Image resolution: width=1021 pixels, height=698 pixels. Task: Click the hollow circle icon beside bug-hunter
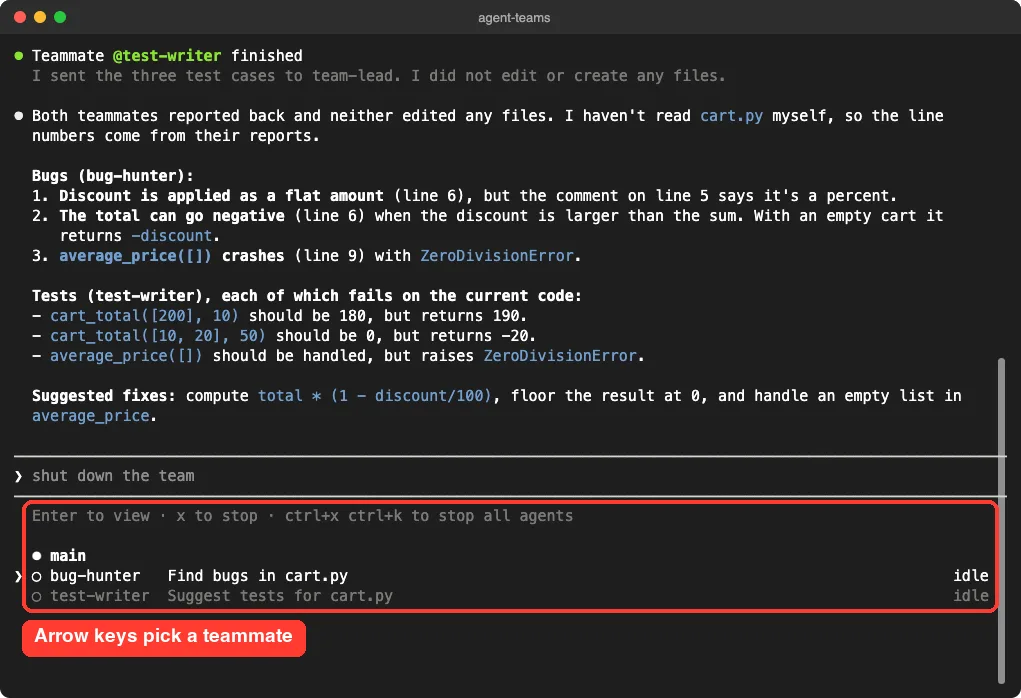[x=36, y=576]
